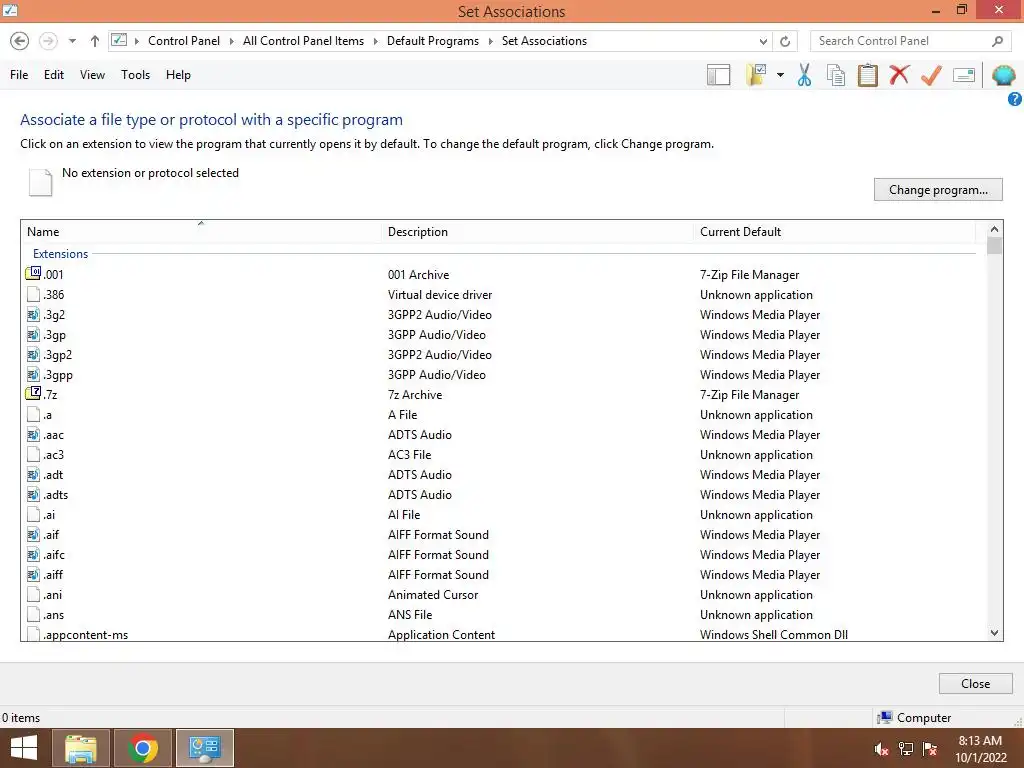
Task: Click the orange checkmark Properties icon
Action: click(x=931, y=75)
